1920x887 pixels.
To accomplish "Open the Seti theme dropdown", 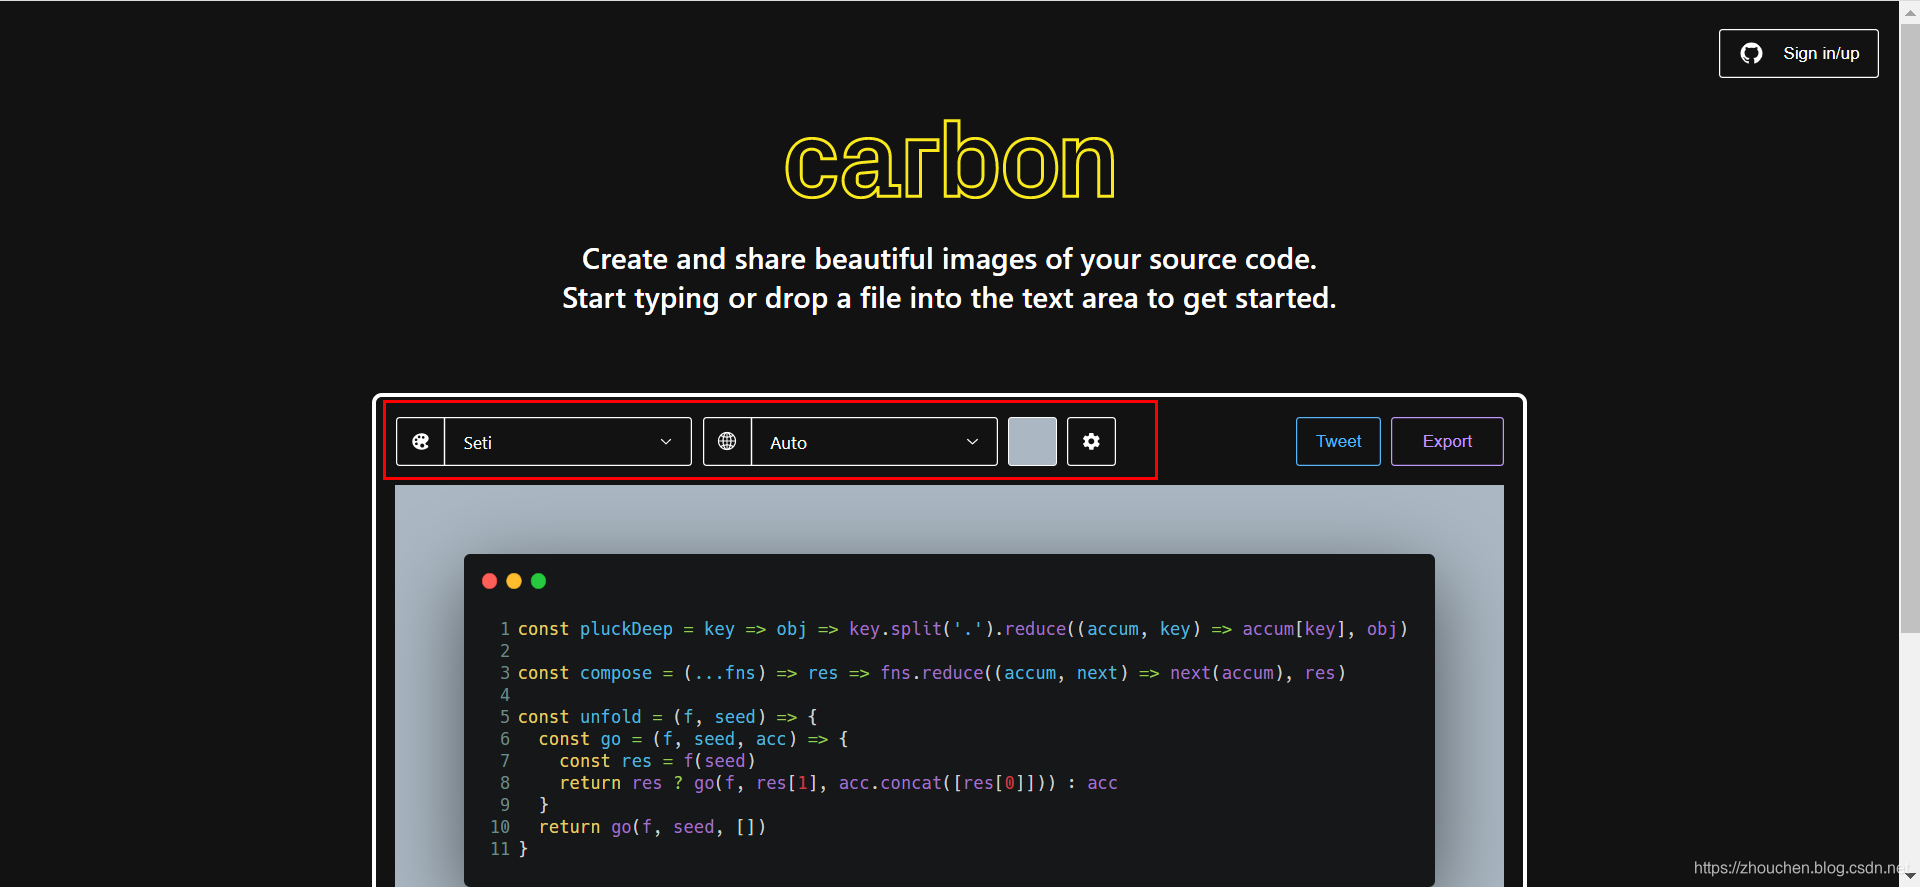I will (x=568, y=442).
